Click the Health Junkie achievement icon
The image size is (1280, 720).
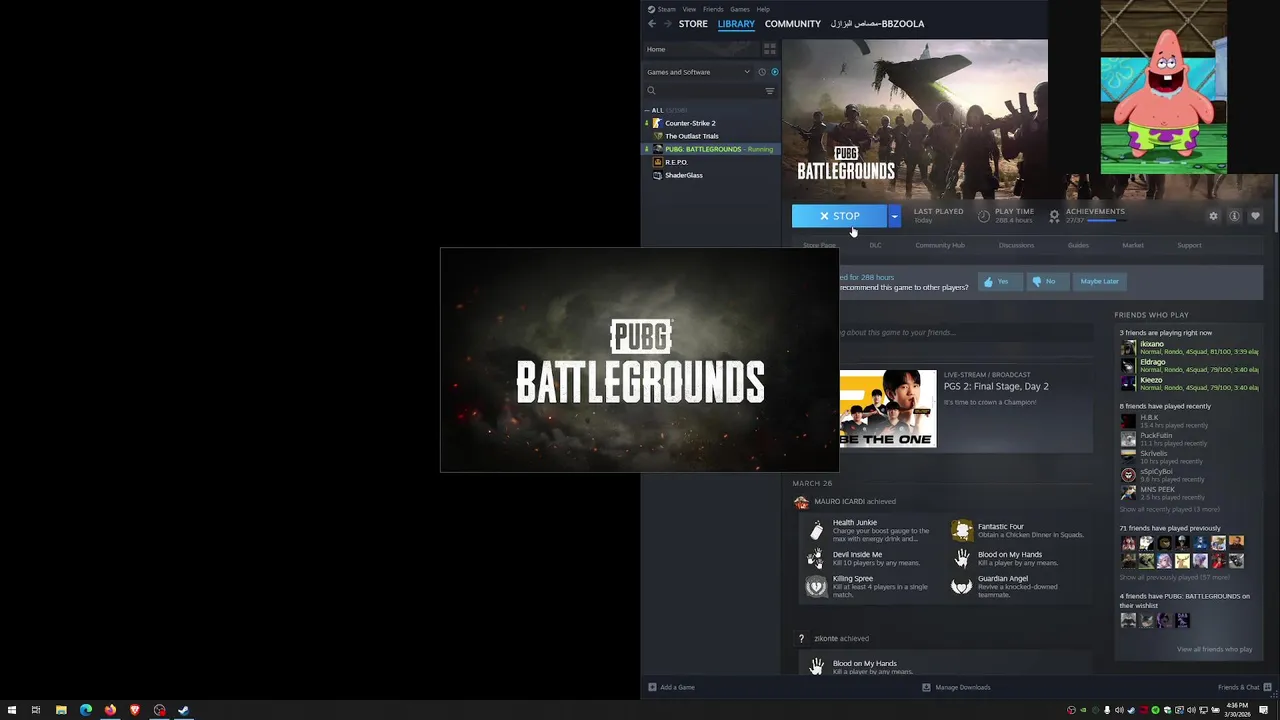[x=817, y=530]
